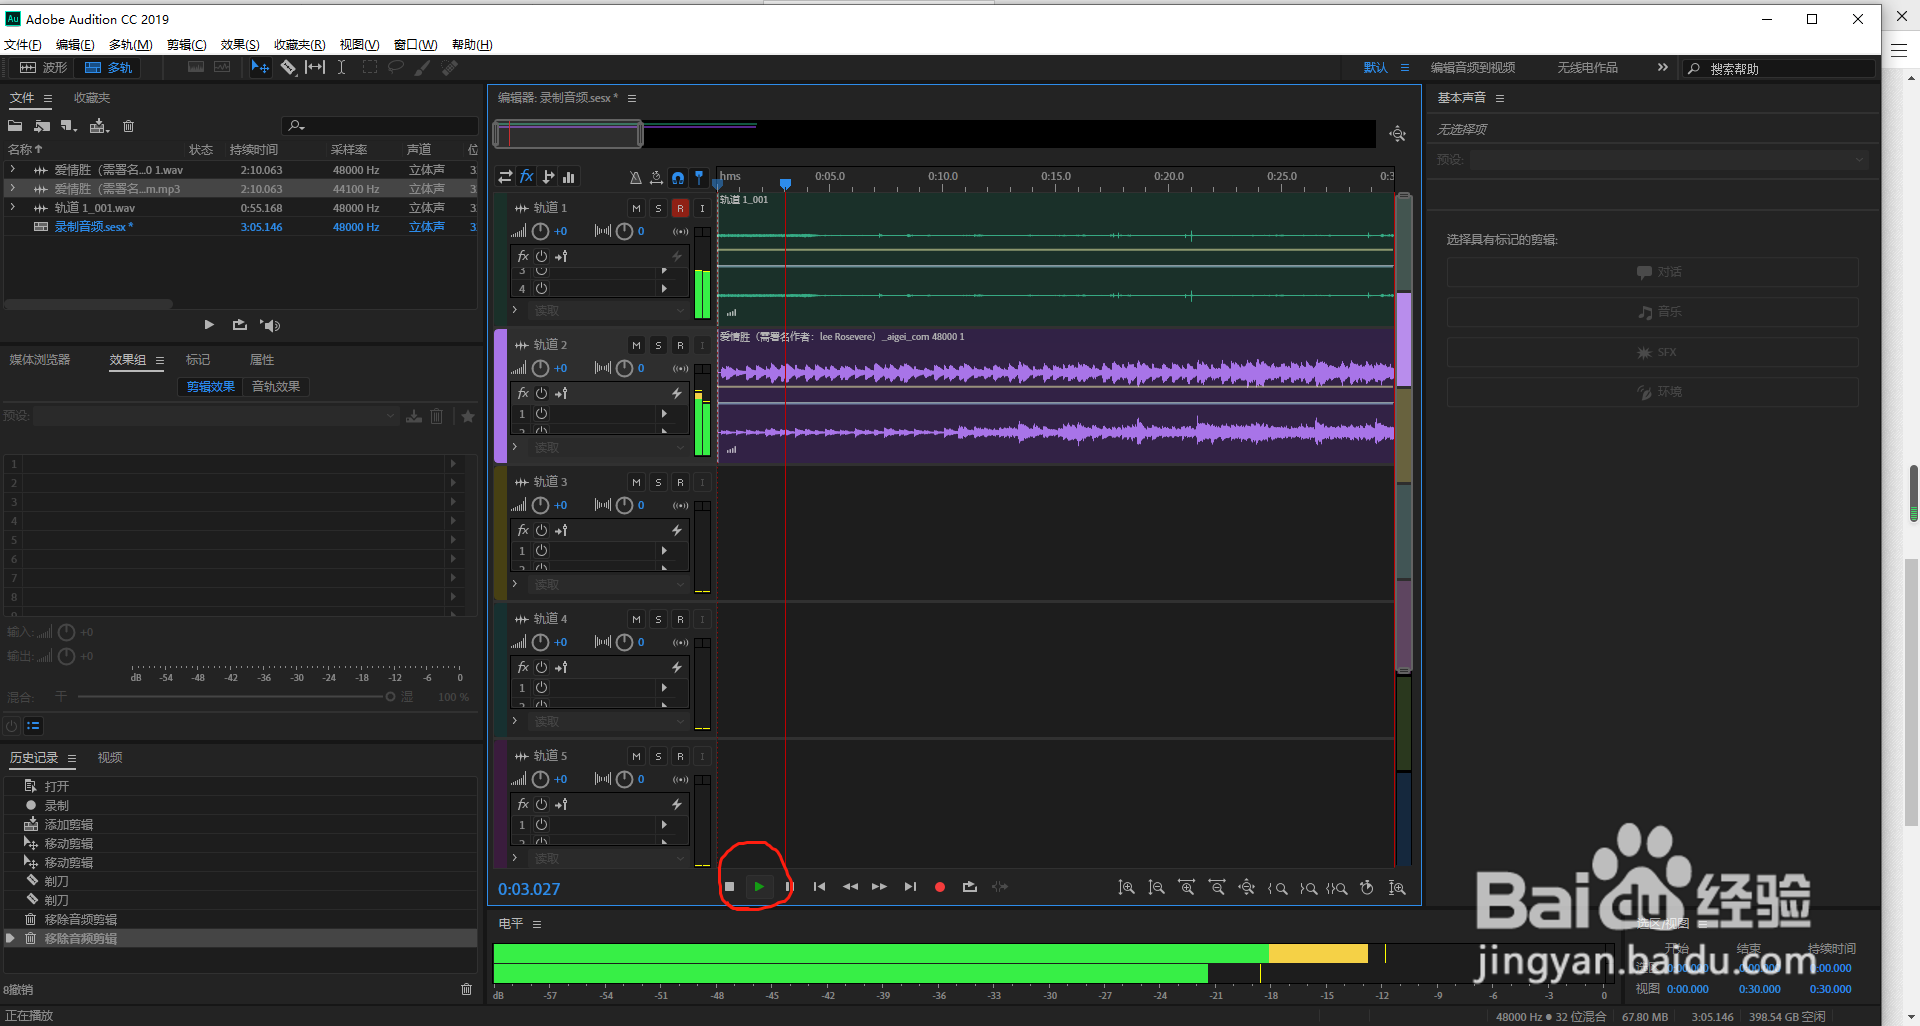Show the track EQ section

tap(569, 177)
